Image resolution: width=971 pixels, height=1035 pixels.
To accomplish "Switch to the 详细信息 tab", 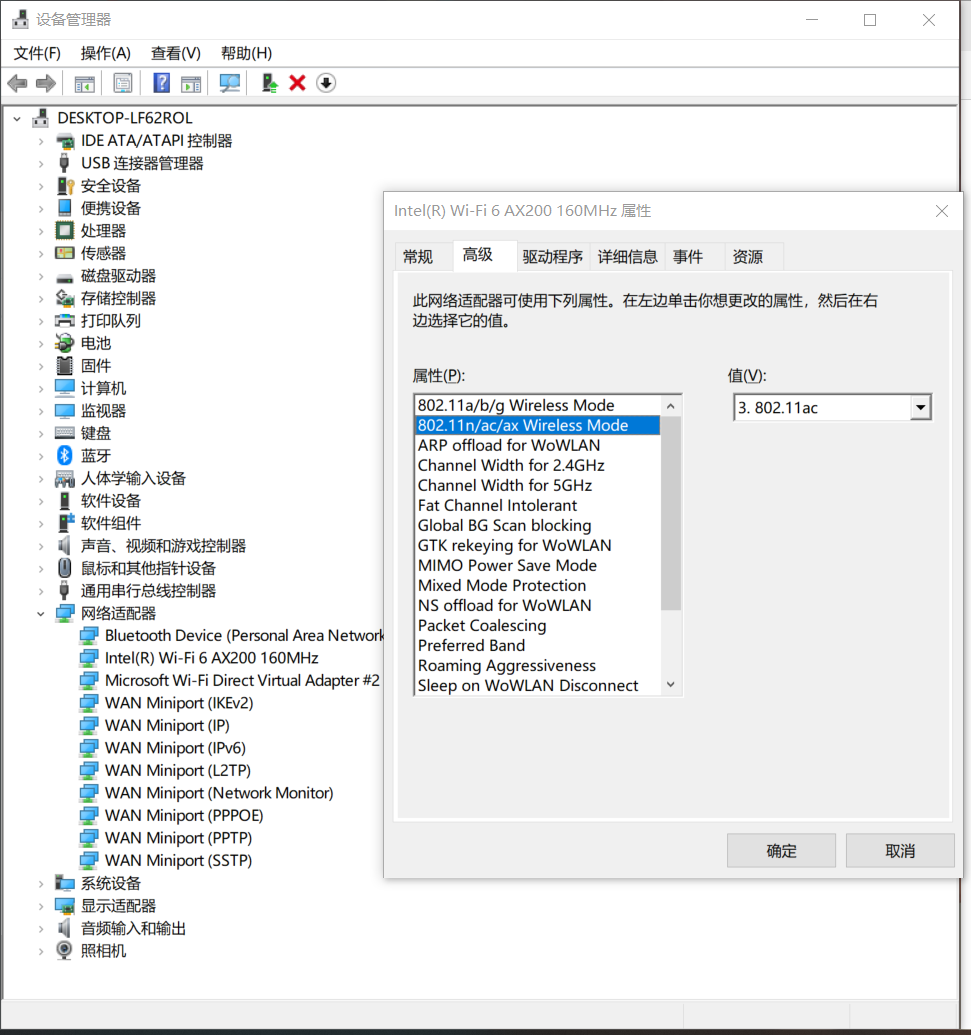I will (x=627, y=257).
